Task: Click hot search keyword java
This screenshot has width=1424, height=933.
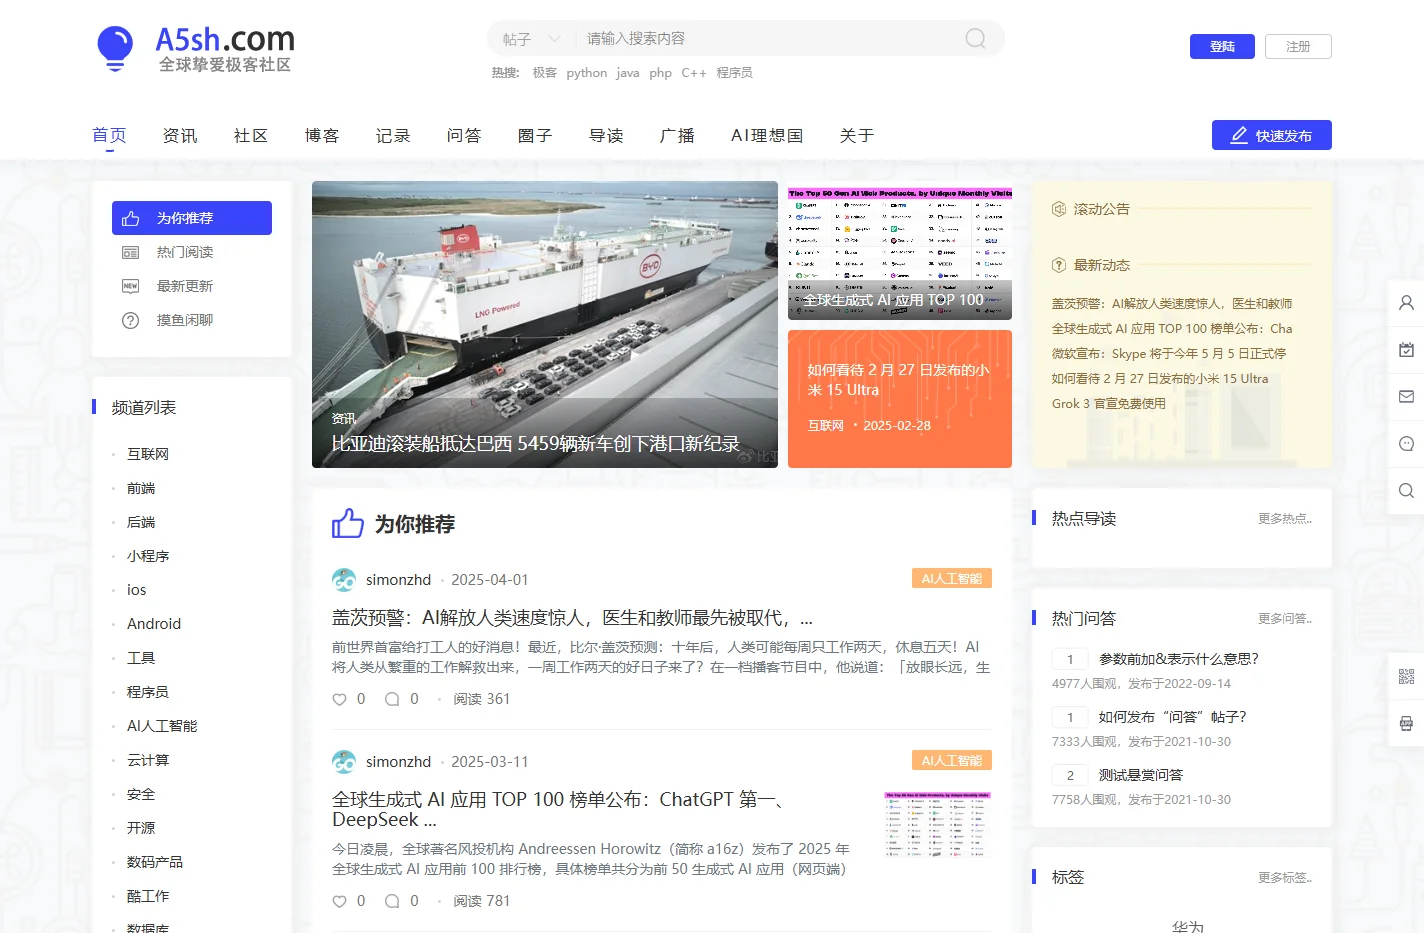Action: [627, 73]
